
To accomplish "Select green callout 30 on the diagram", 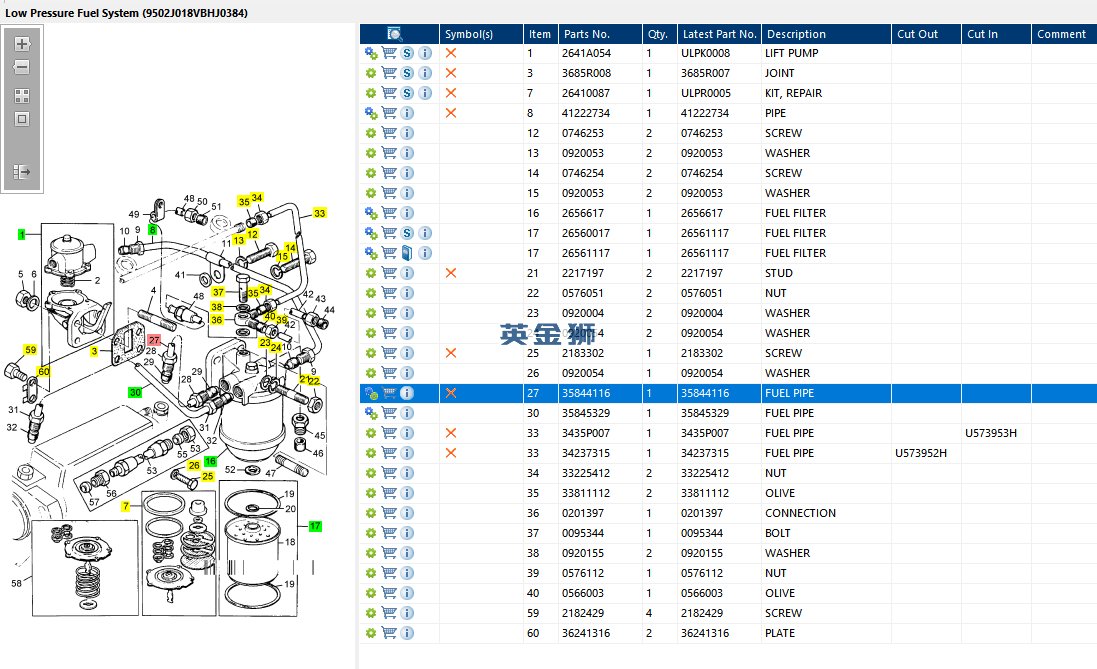I will pyautogui.click(x=135, y=393).
